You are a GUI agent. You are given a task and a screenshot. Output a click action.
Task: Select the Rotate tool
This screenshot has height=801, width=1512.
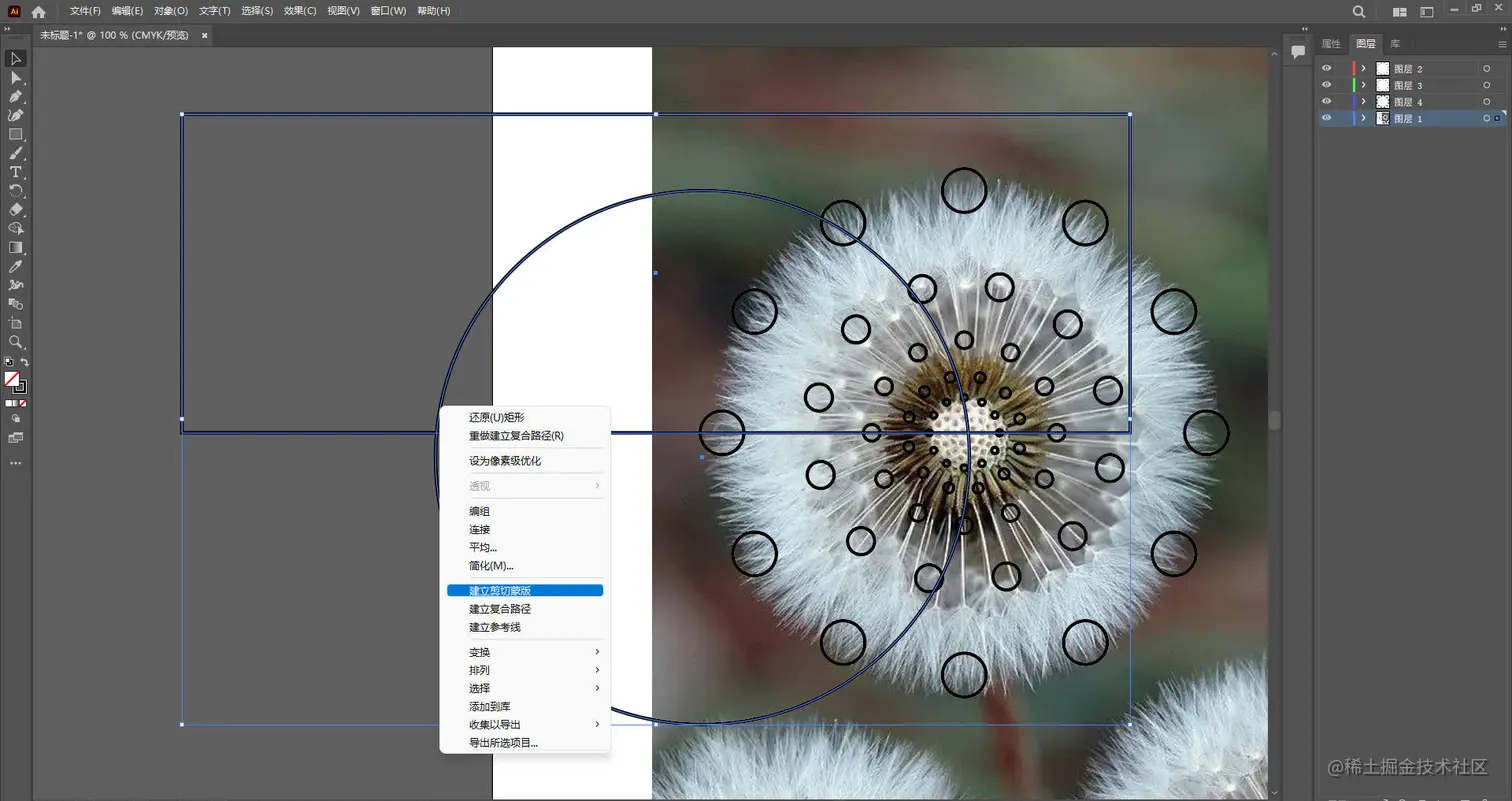(x=16, y=191)
